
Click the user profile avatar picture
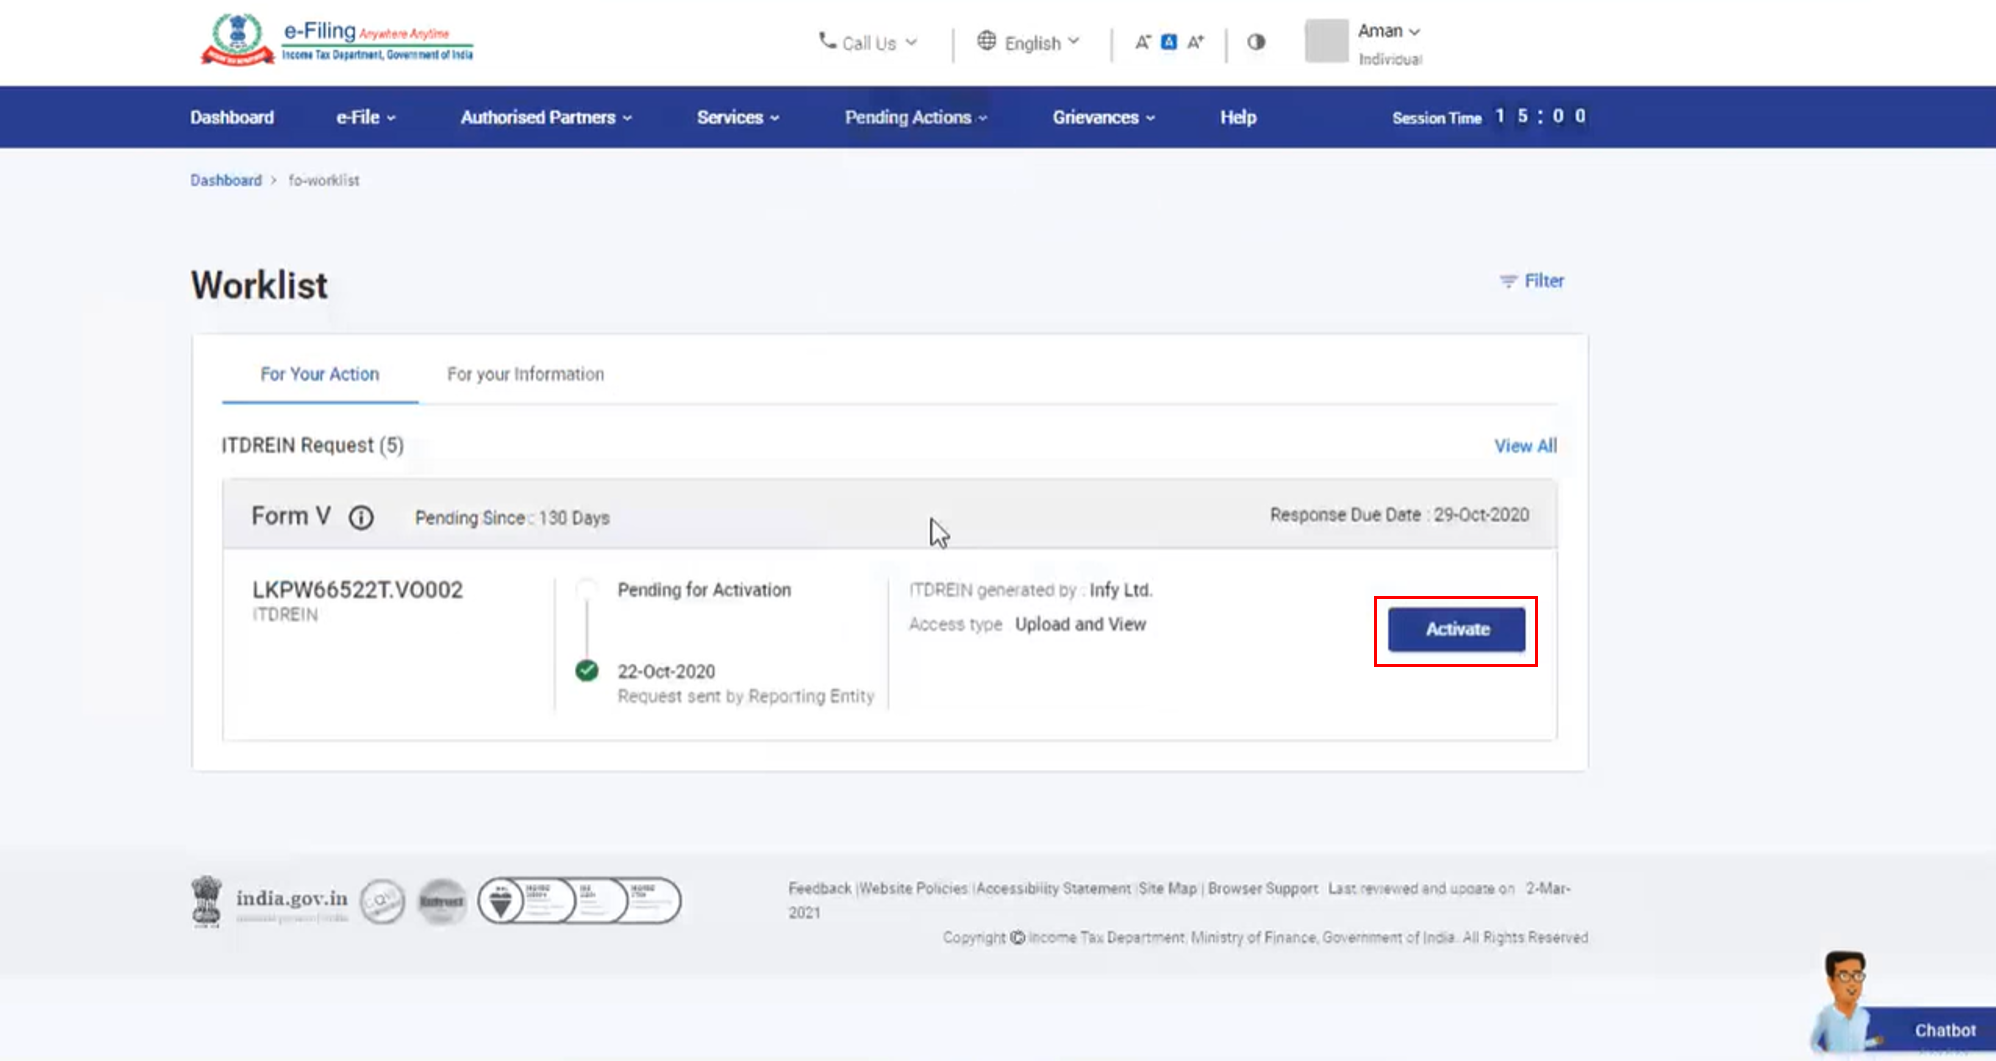click(1326, 42)
